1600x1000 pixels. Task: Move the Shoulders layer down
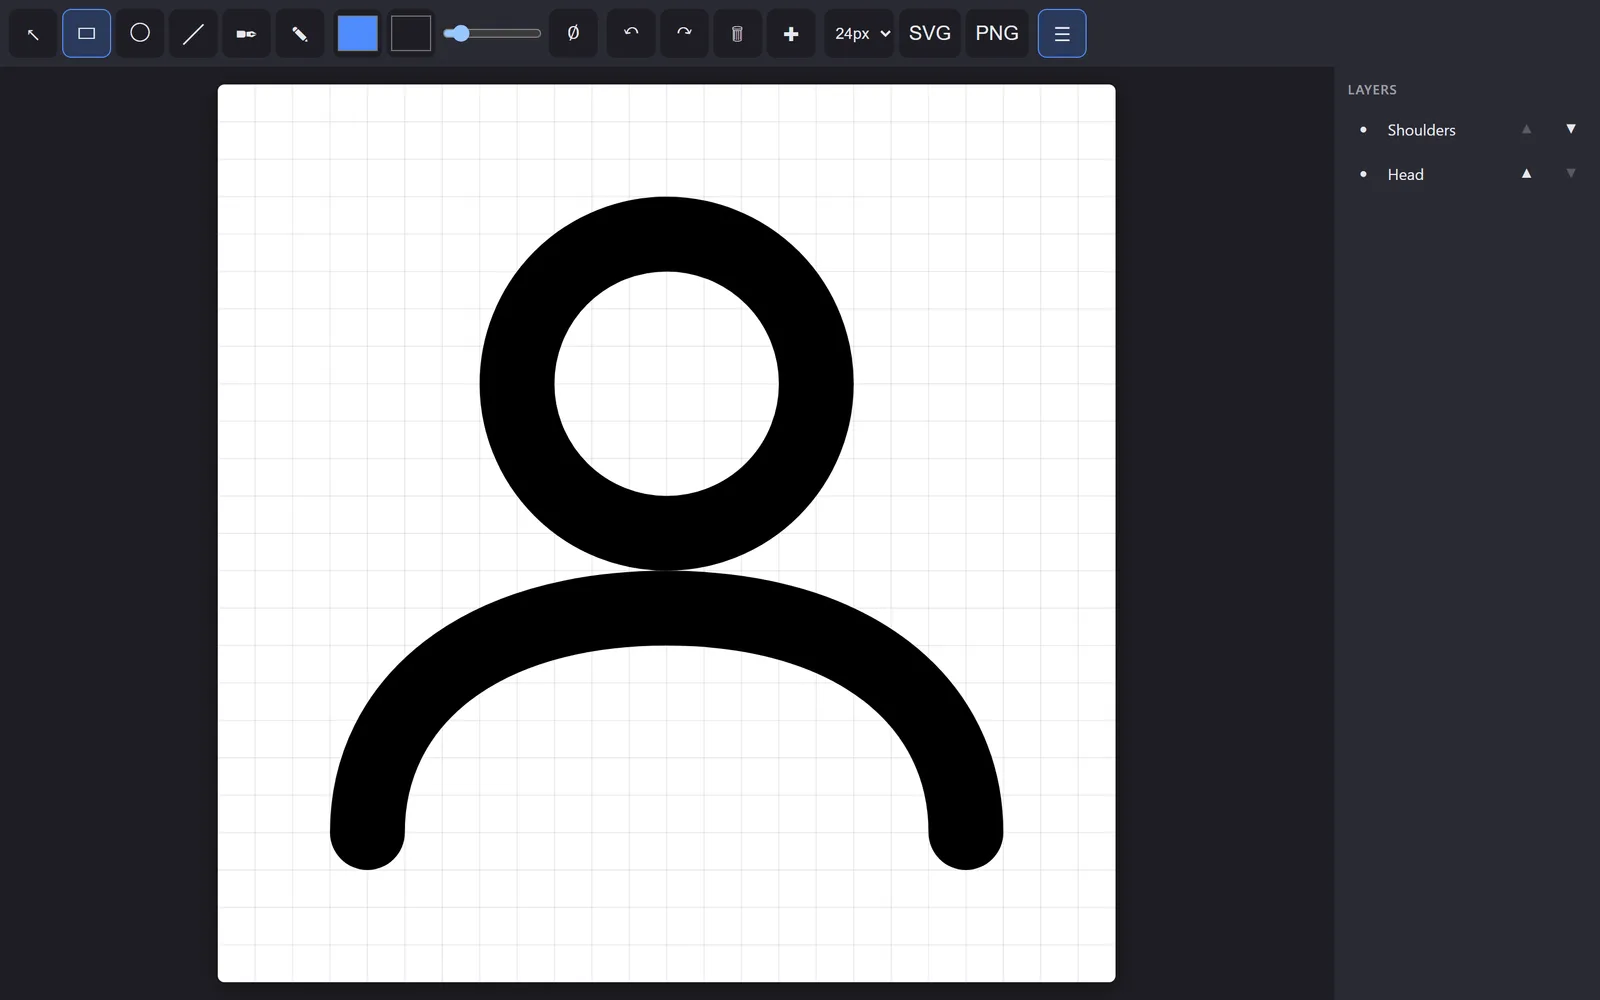tap(1571, 129)
